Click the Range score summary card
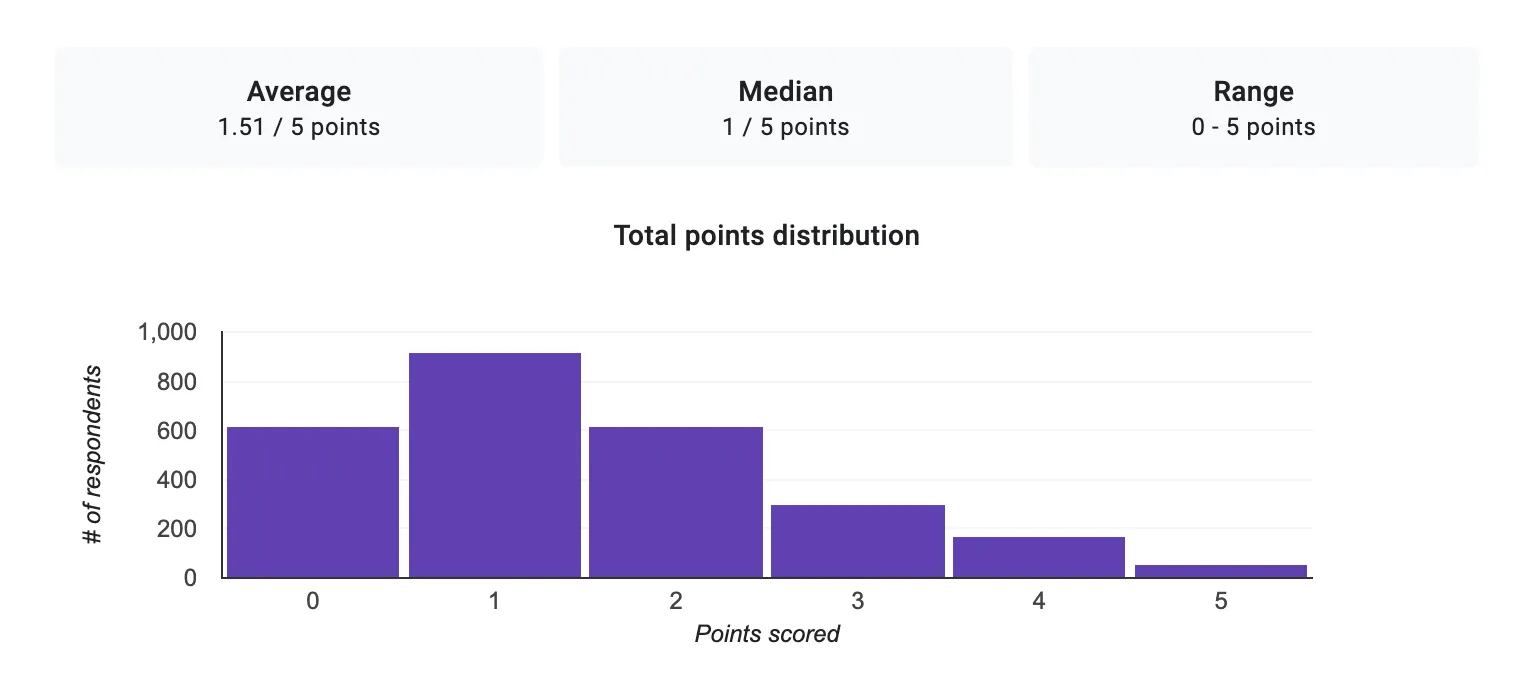The image size is (1533, 680). 1253,108
